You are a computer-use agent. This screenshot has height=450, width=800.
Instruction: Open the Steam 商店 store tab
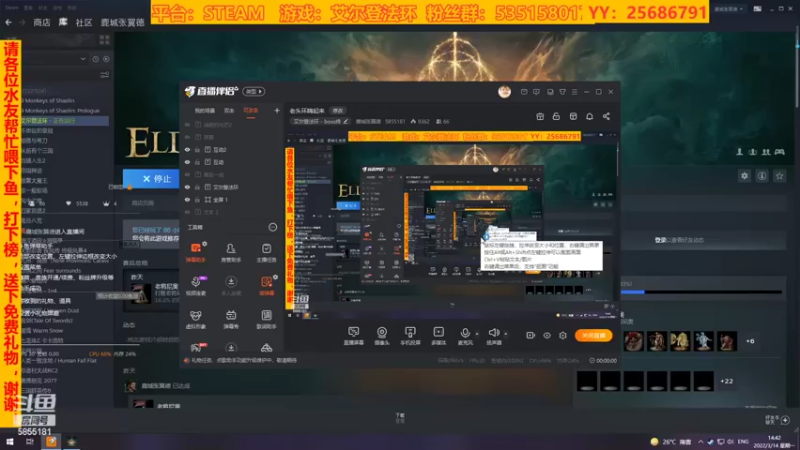42,22
